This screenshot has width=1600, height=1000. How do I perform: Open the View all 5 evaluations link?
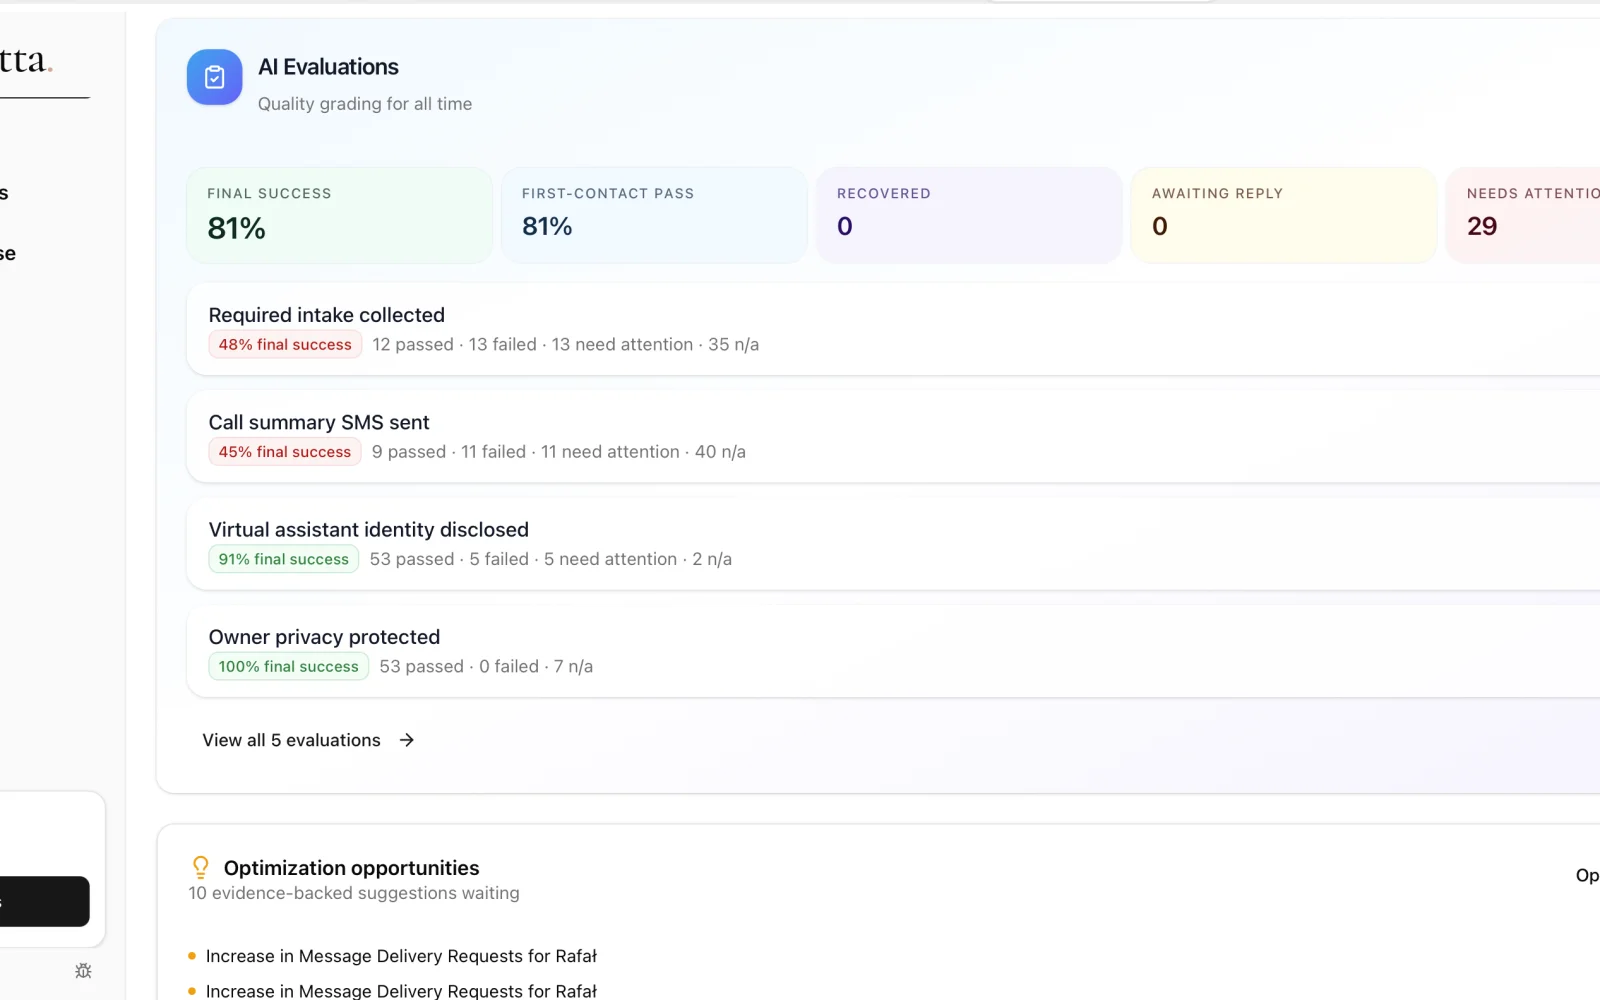[x=308, y=740]
